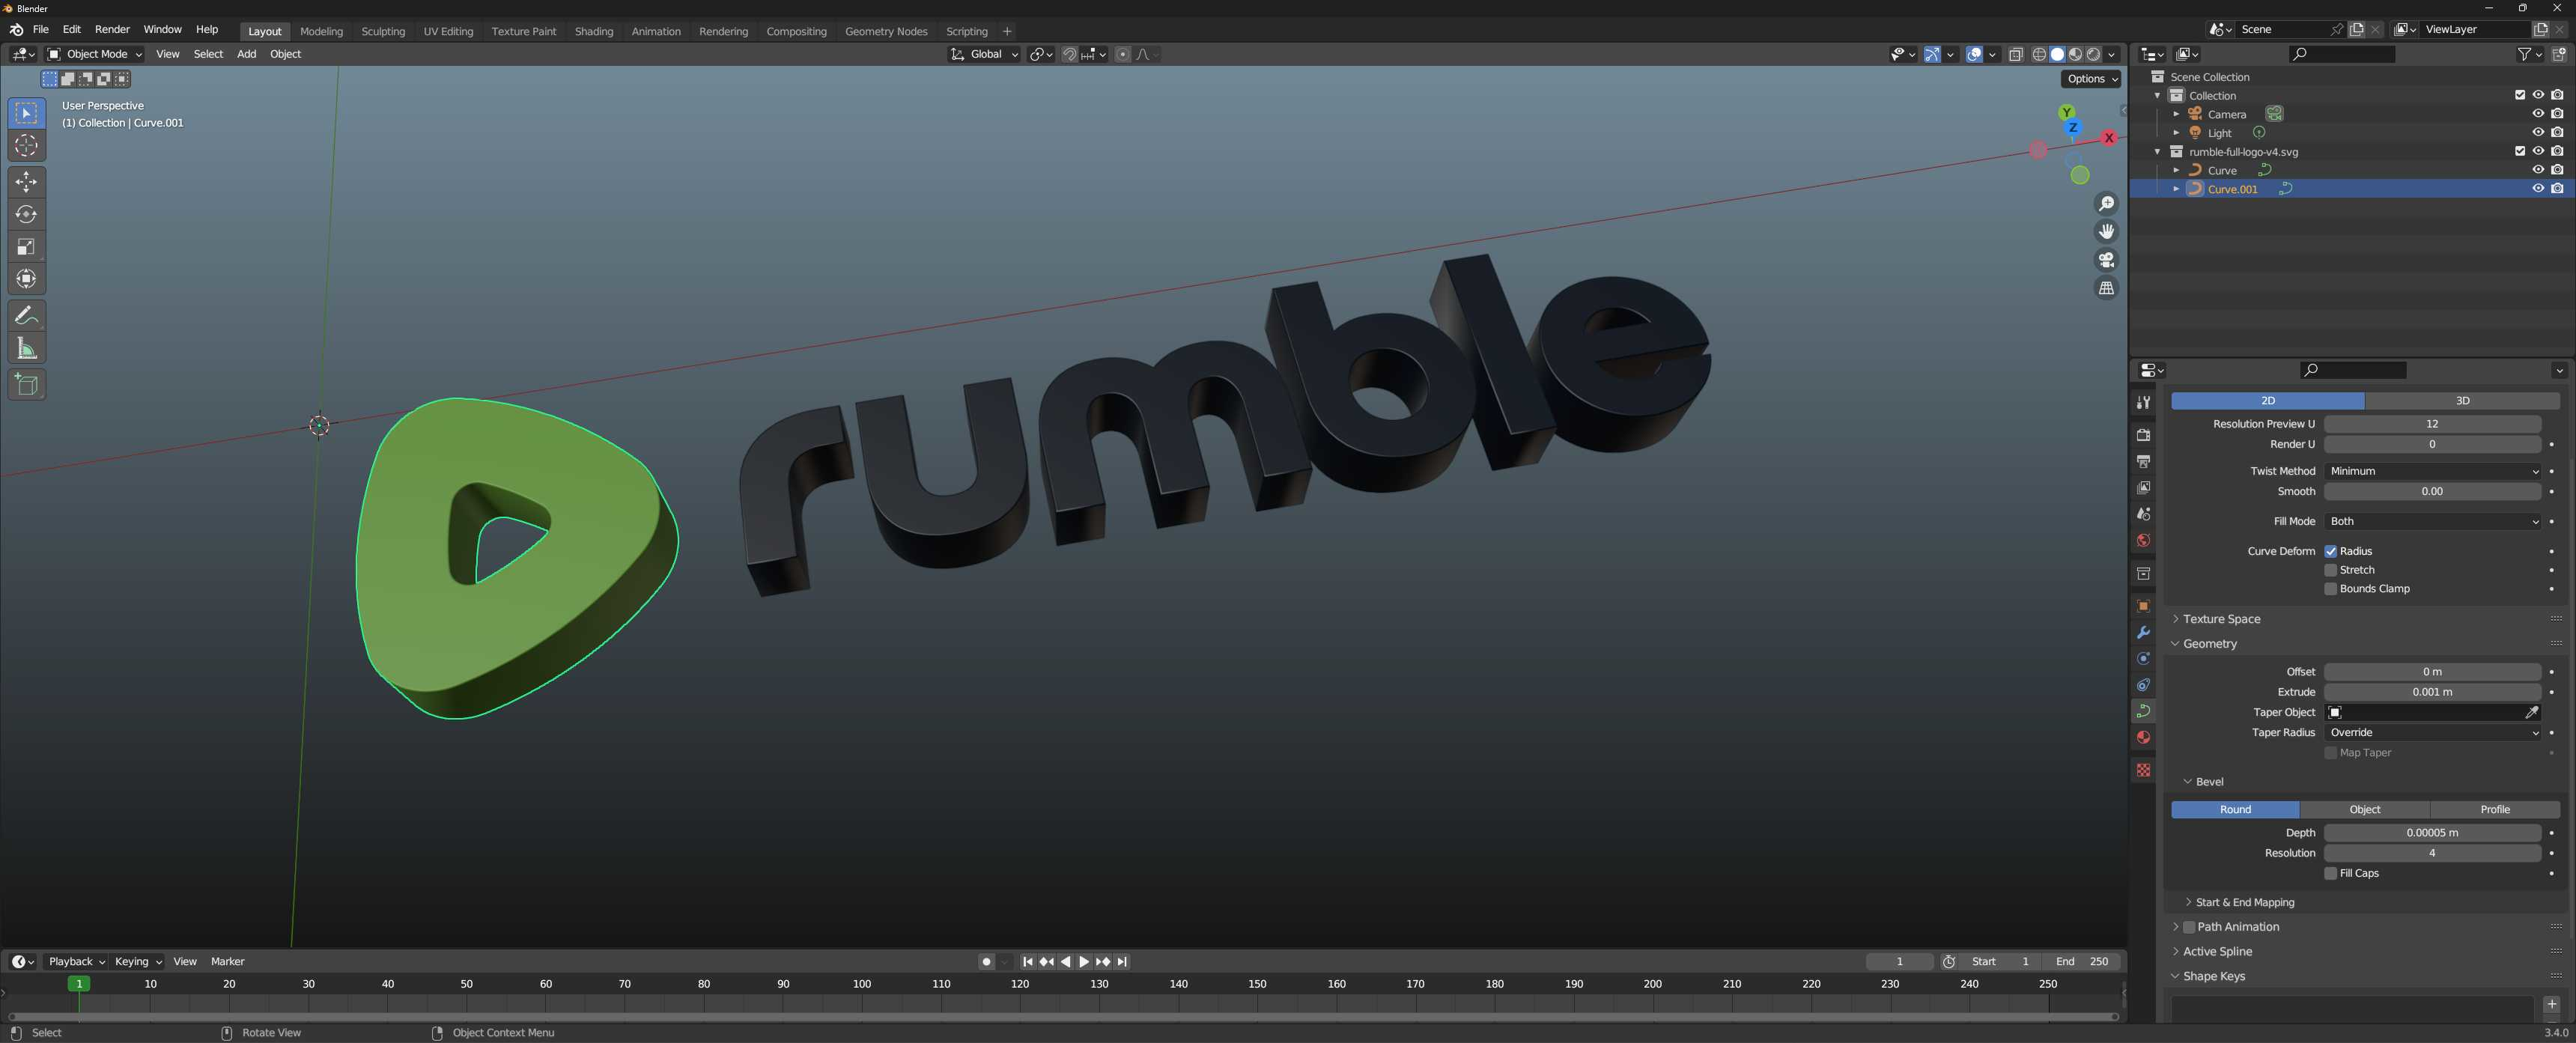Open the Options dropdown in viewport
This screenshot has width=2576, height=1043.
2091,79
